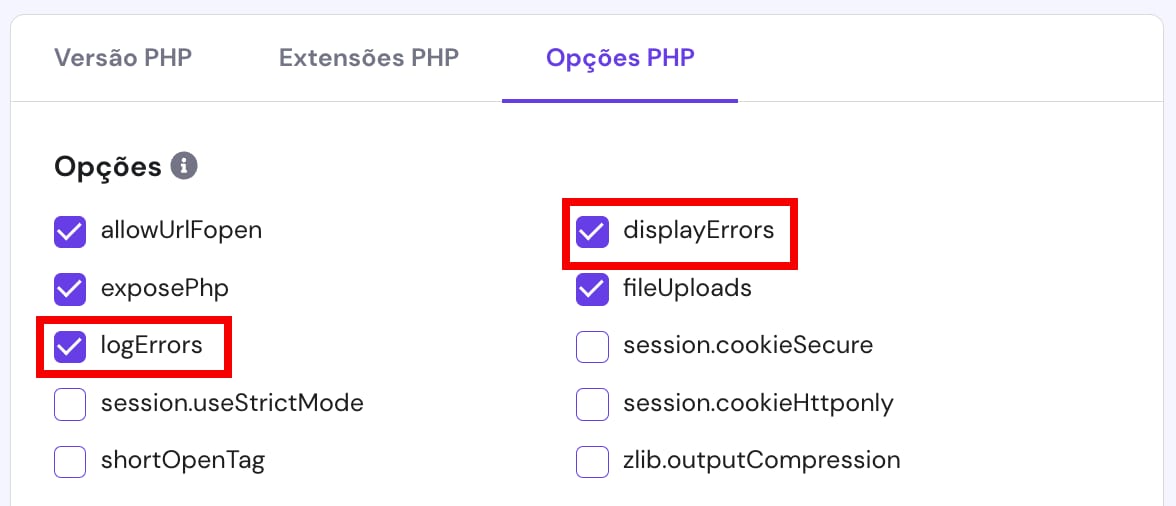Click the allowUrlFopen label text
This screenshot has height=506, width=1176.
[x=181, y=231]
